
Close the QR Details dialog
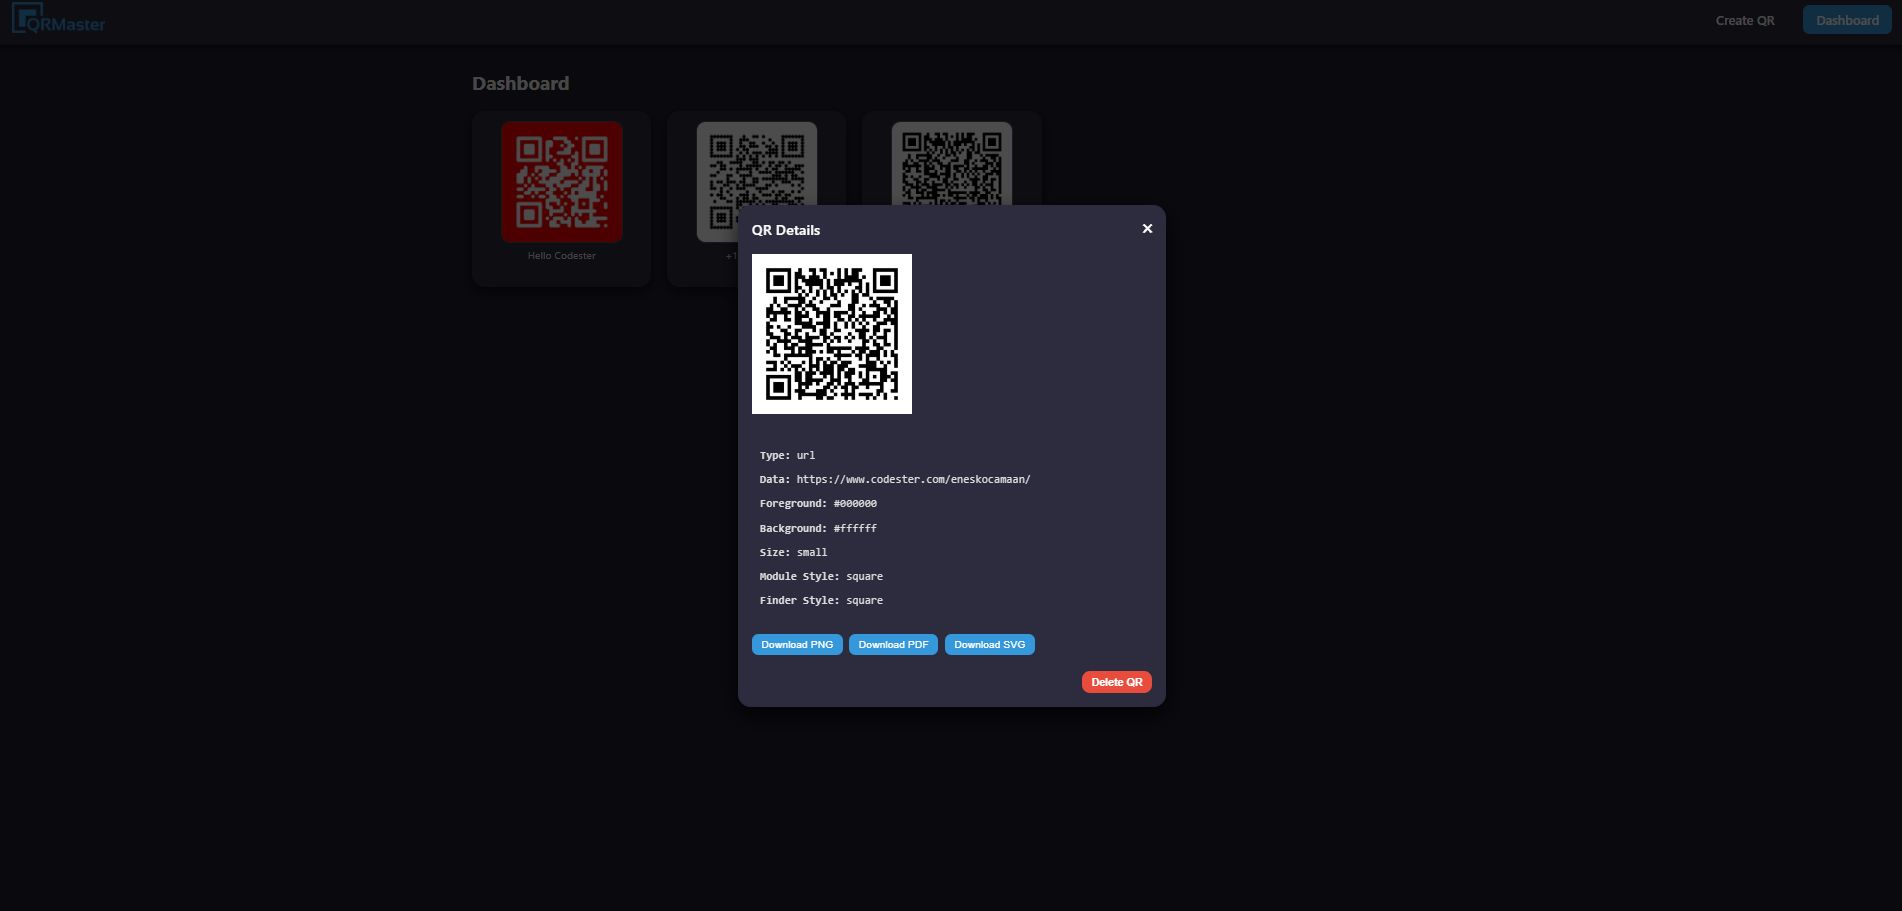pyautogui.click(x=1147, y=229)
